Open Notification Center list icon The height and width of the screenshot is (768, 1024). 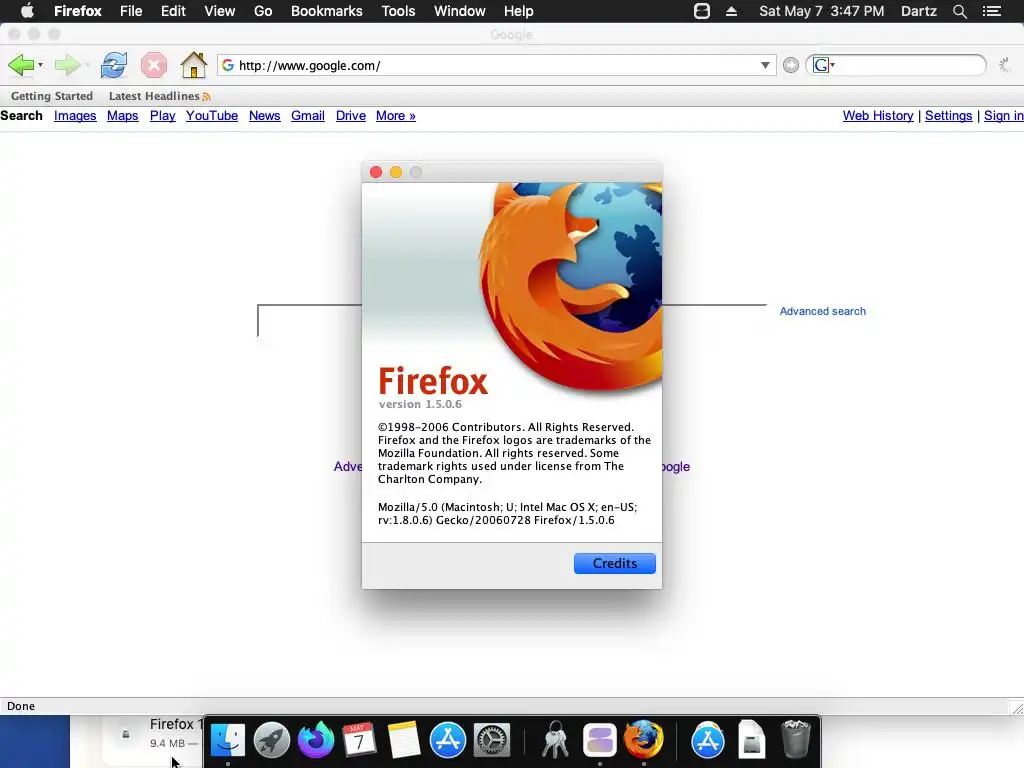coord(992,11)
